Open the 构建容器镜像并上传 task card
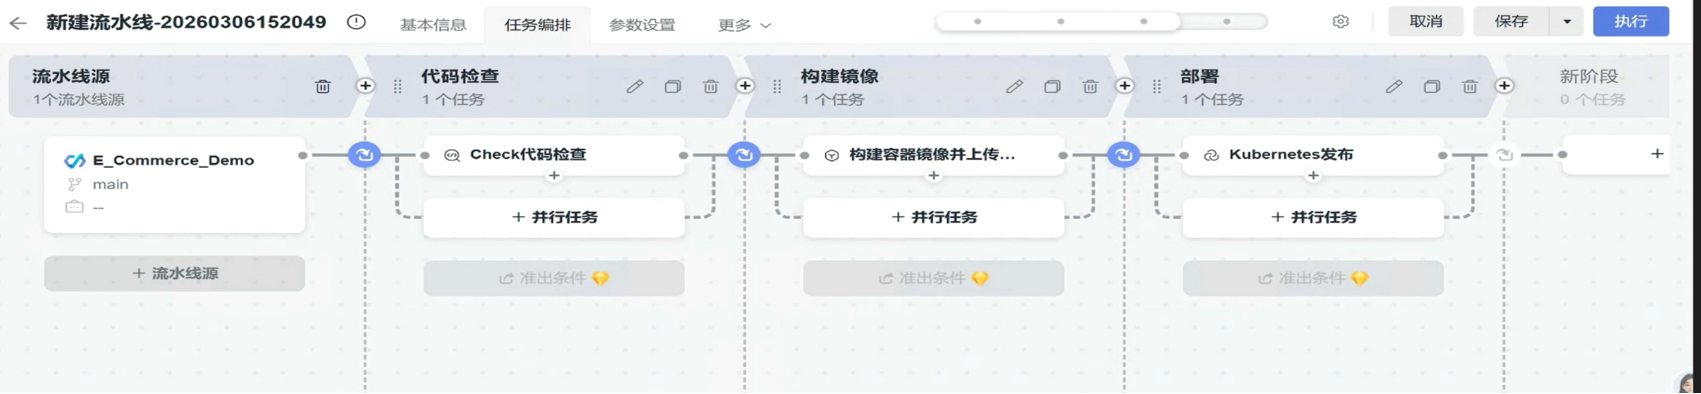 pyautogui.click(x=934, y=155)
